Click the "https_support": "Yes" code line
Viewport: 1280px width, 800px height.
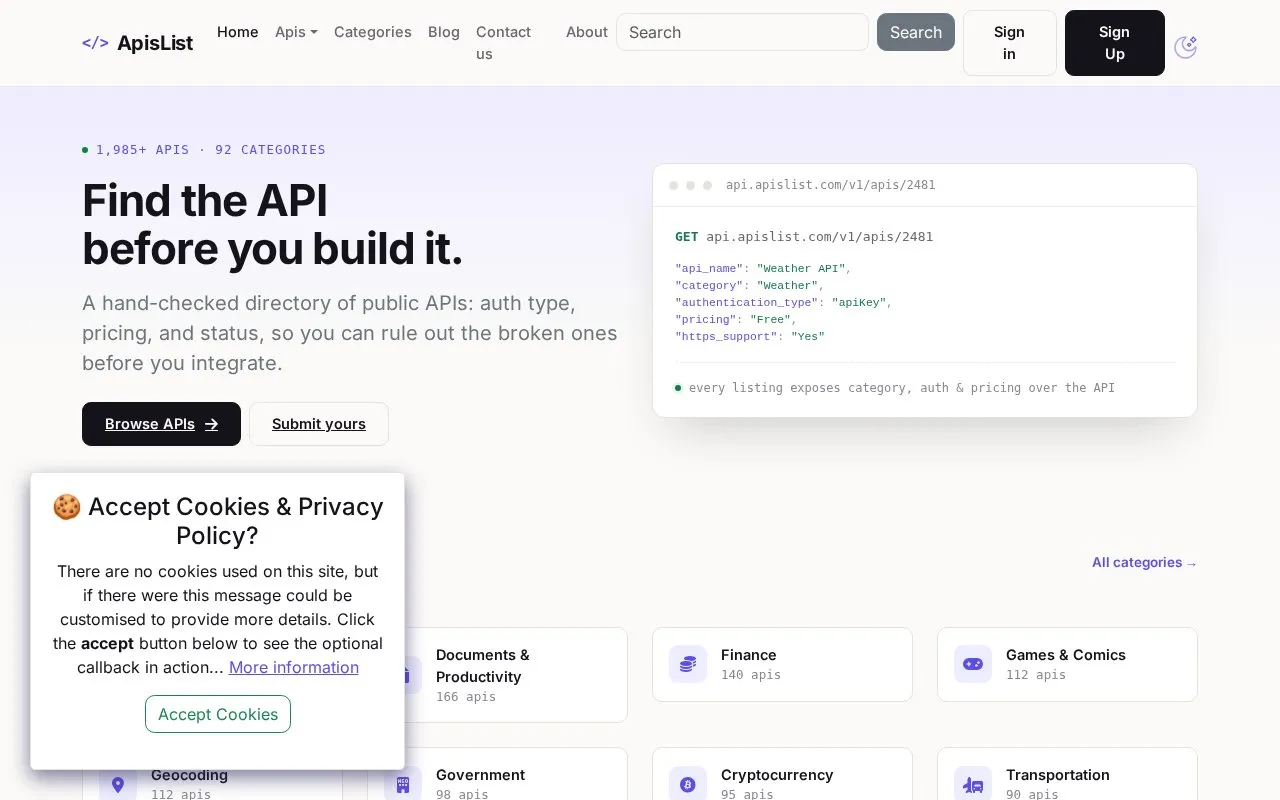[x=750, y=337]
